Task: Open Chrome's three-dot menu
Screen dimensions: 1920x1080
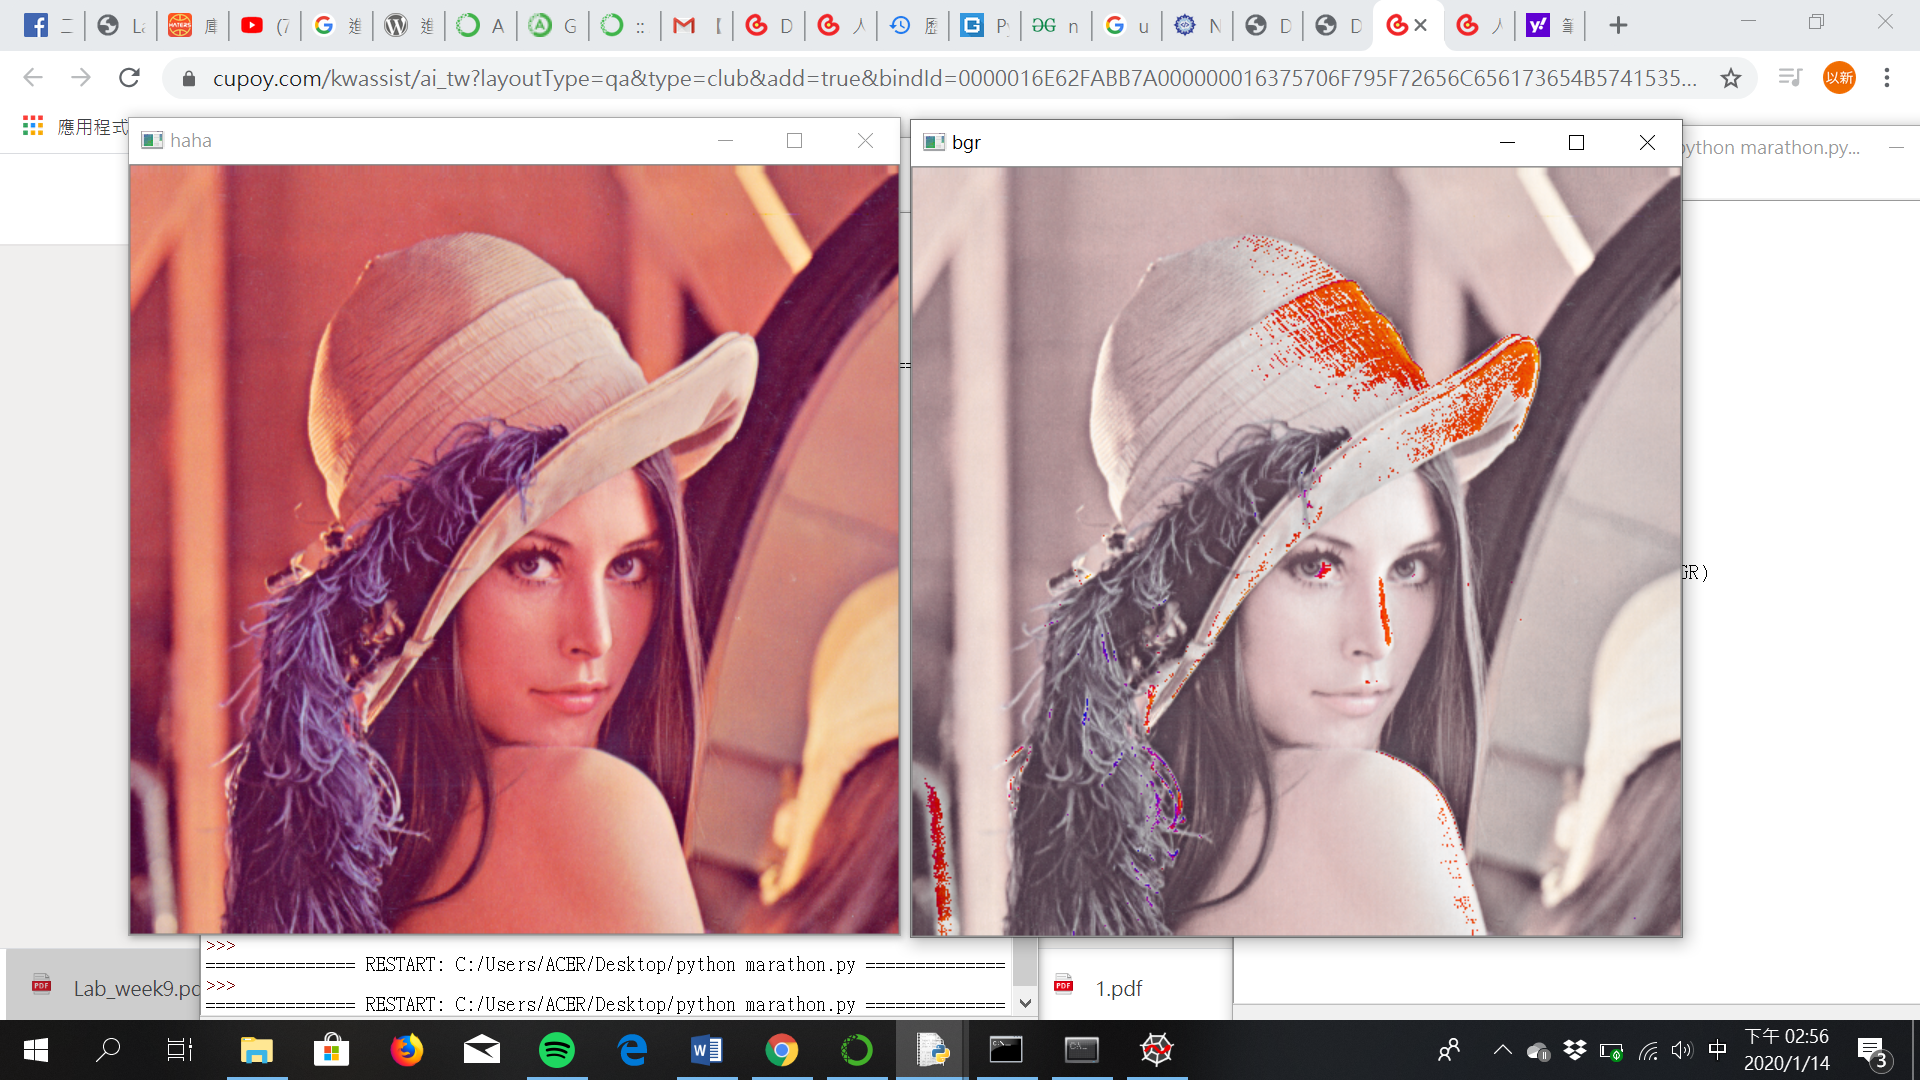Action: click(1887, 77)
